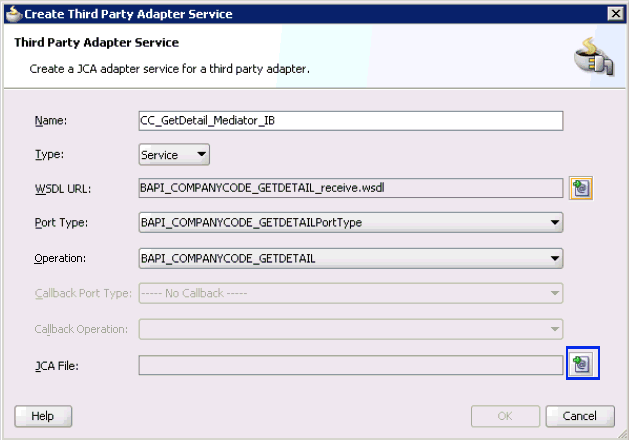629x440 pixels.
Task: Open the Type dropdown showing Service
Action: click(174, 155)
